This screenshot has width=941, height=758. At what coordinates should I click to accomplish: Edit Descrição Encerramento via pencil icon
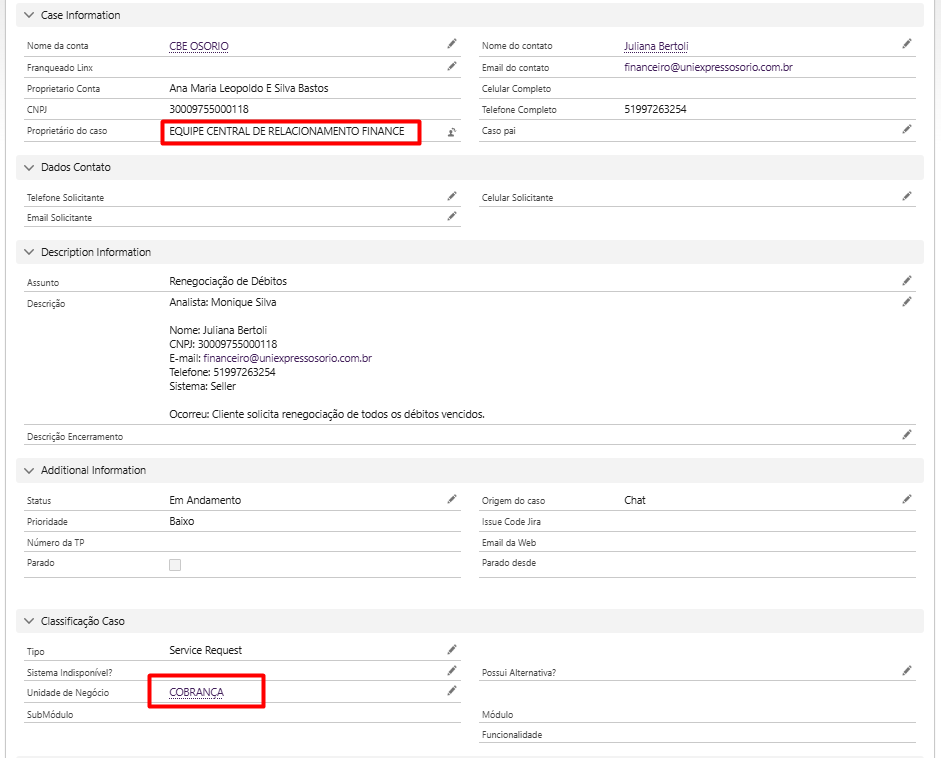907,434
